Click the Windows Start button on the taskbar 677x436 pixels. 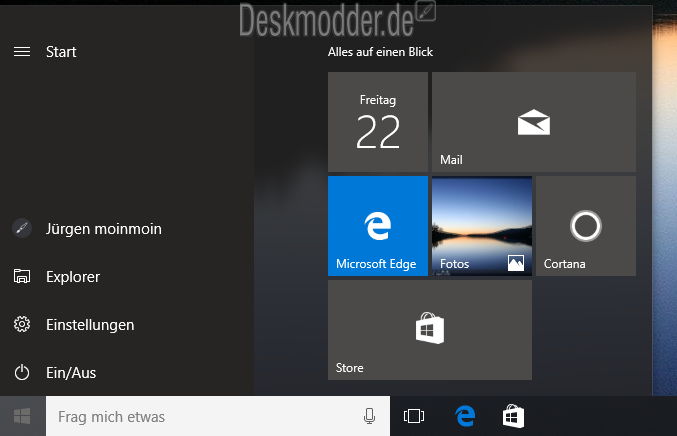(x=22, y=416)
